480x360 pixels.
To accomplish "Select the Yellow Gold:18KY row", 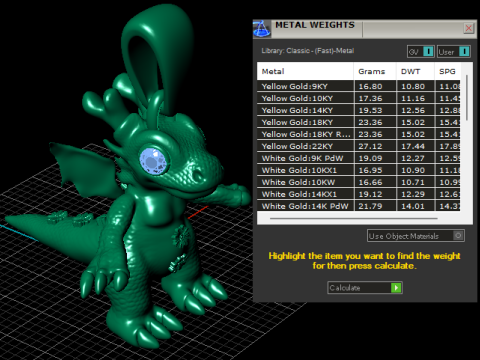I will (359, 122).
